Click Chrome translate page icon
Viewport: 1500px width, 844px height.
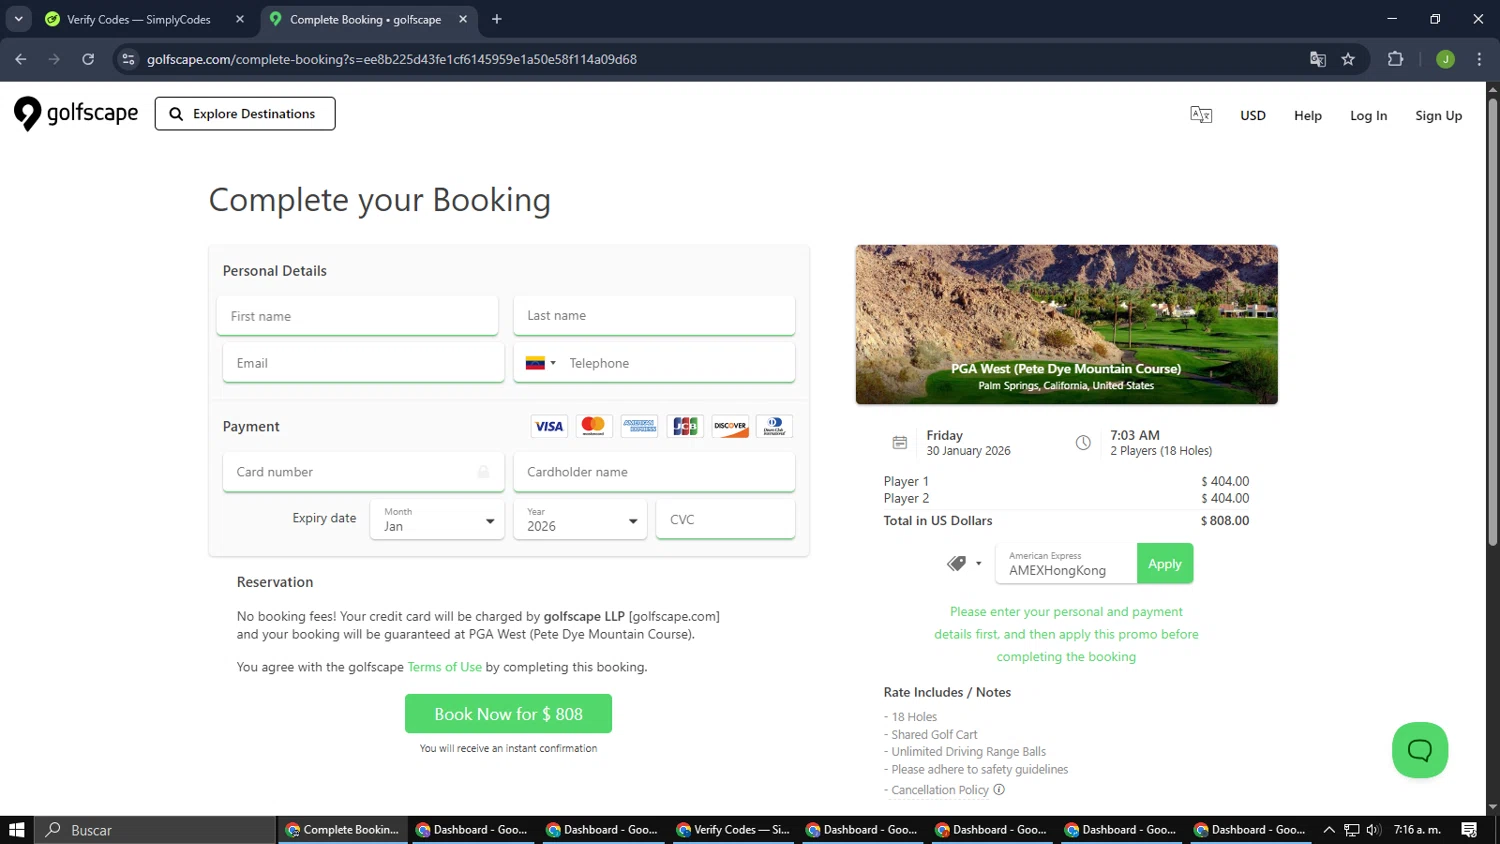tap(1318, 59)
